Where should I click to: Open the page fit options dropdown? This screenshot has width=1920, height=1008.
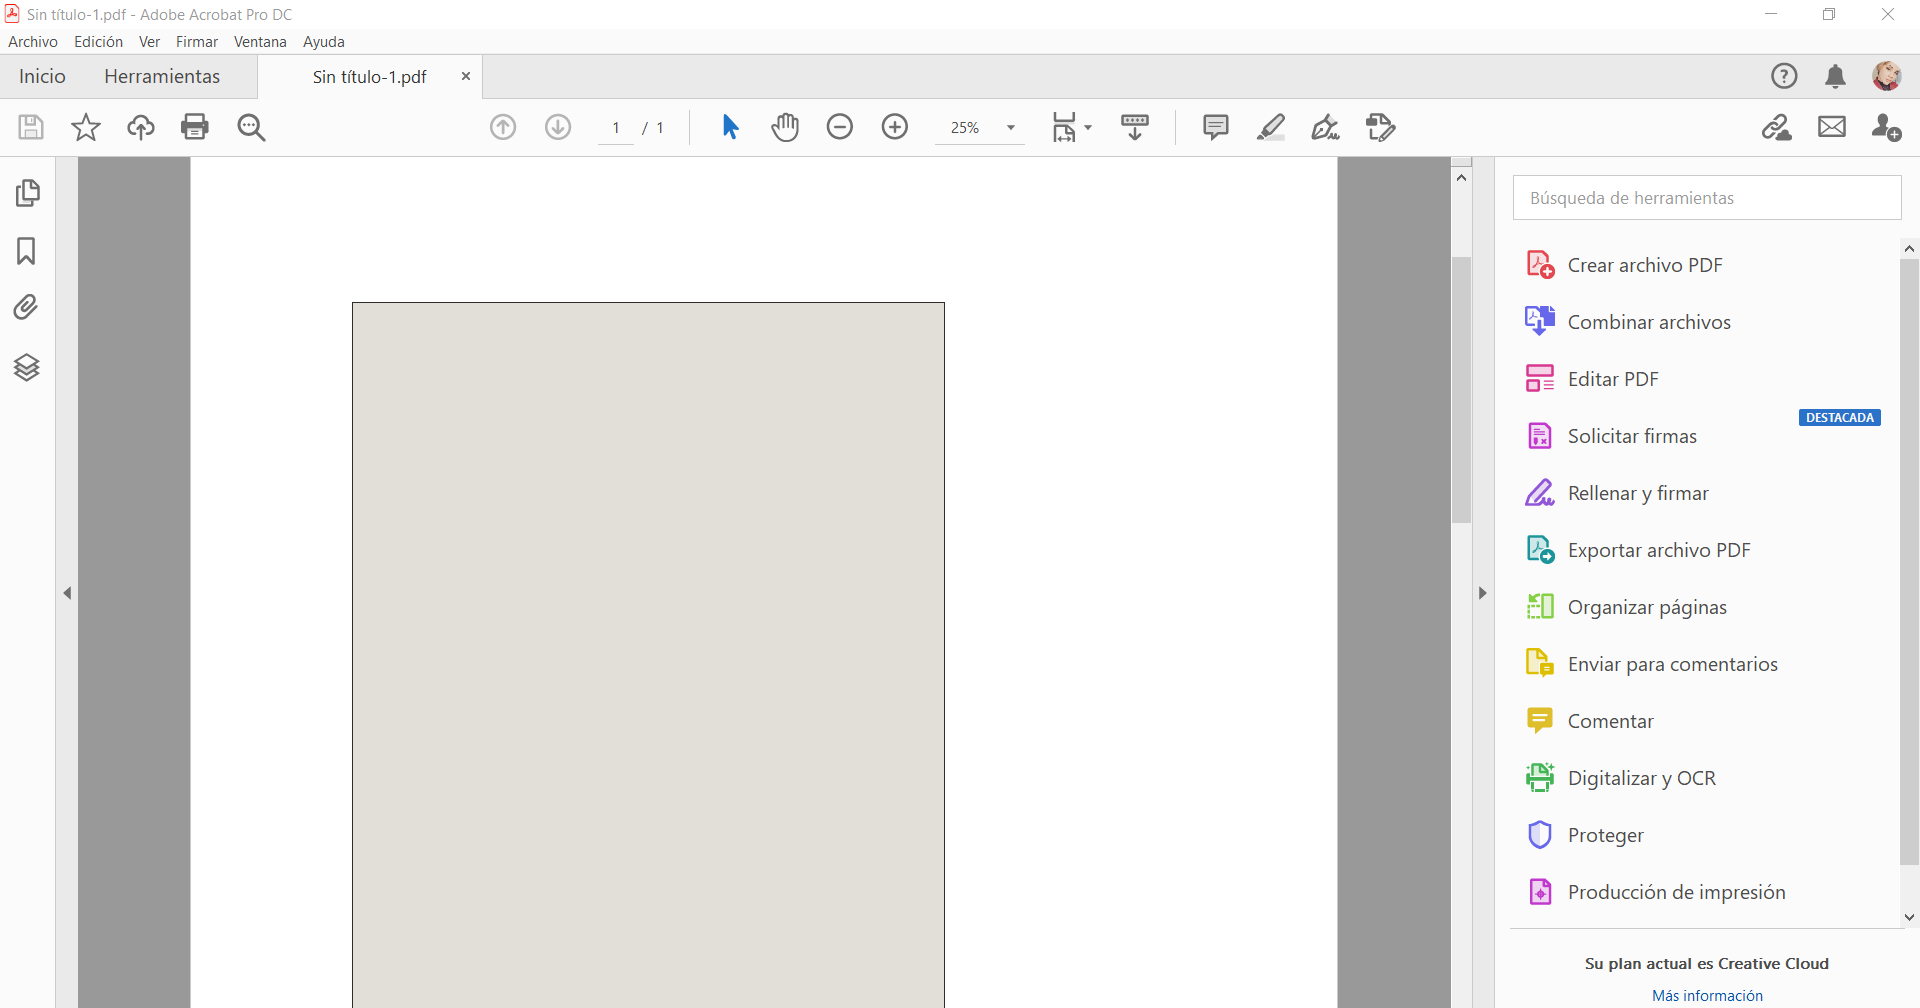click(1071, 127)
